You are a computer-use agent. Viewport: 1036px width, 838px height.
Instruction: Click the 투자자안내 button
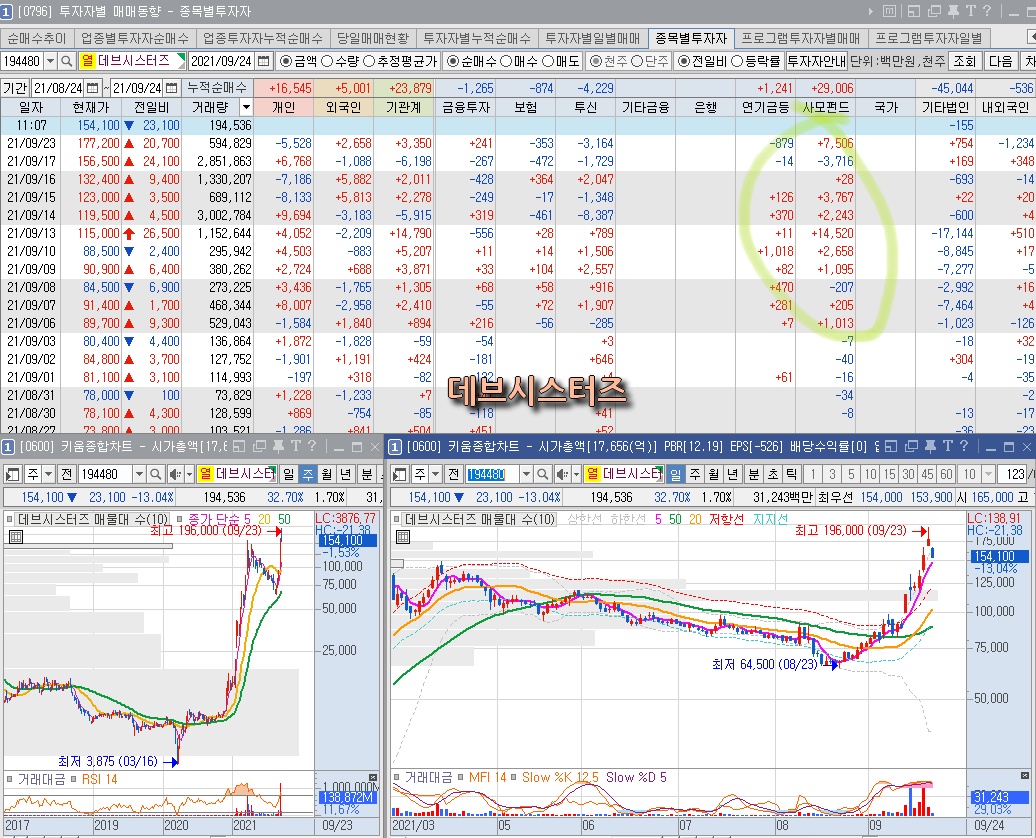(x=817, y=61)
